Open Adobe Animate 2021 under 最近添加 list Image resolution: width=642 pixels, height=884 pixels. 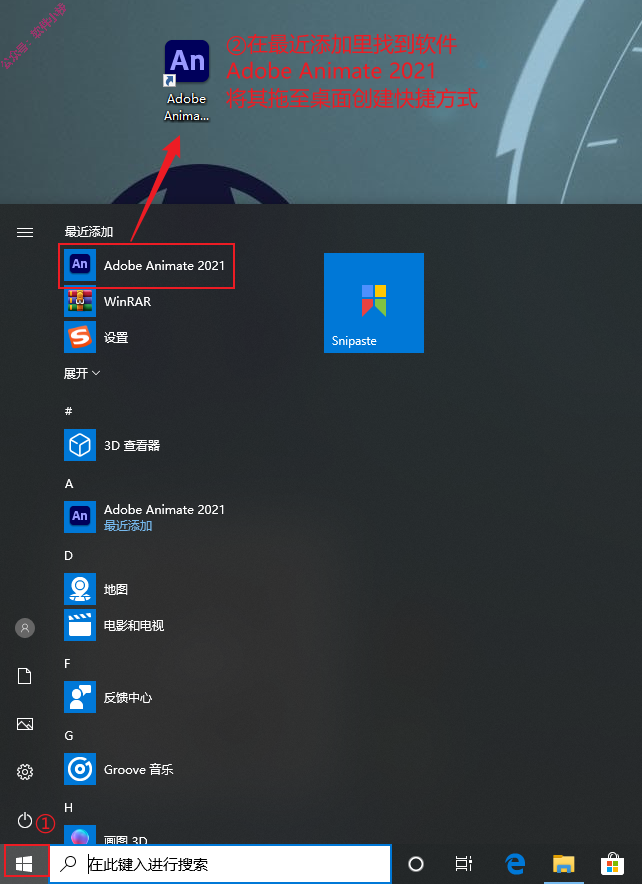(x=147, y=266)
